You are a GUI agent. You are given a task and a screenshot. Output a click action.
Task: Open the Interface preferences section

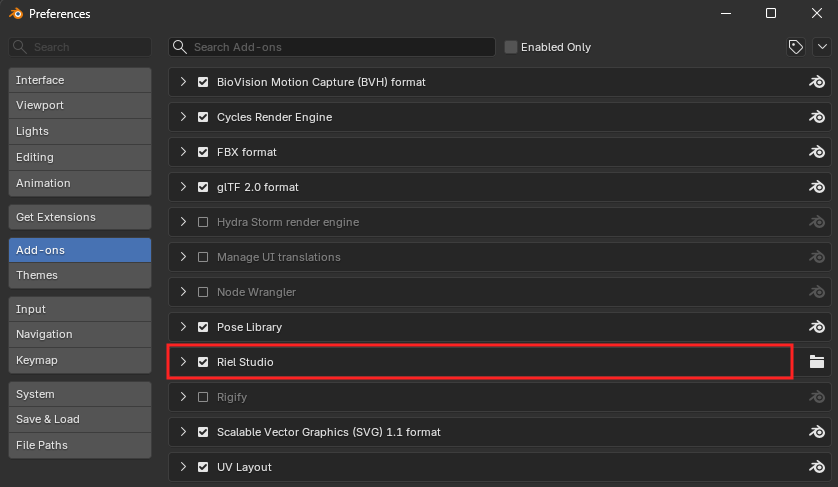click(x=80, y=80)
